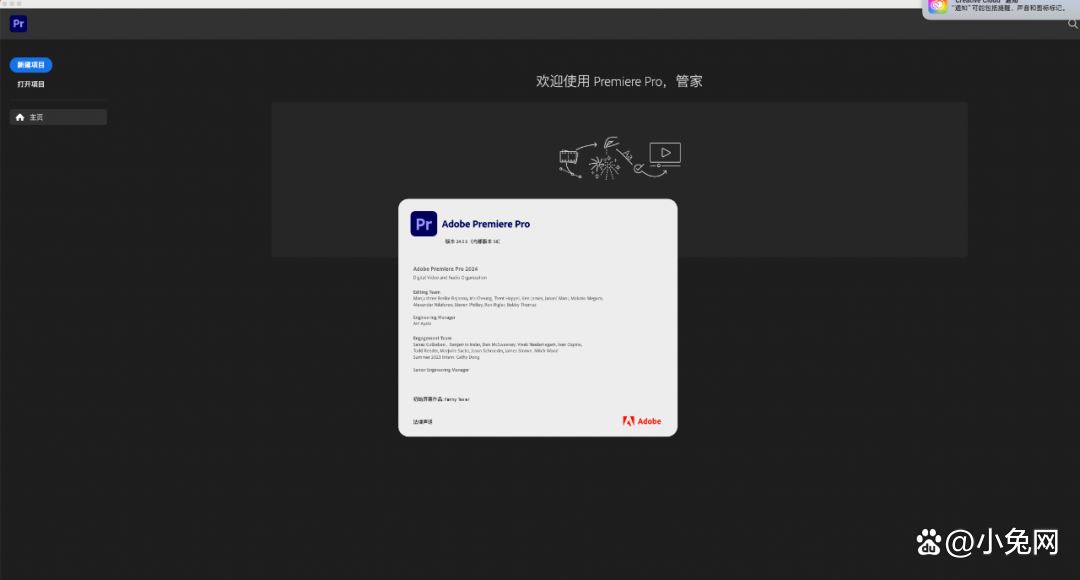Click the Creative Cloud notification banner
1080x580 pixels.
(1000, 8)
